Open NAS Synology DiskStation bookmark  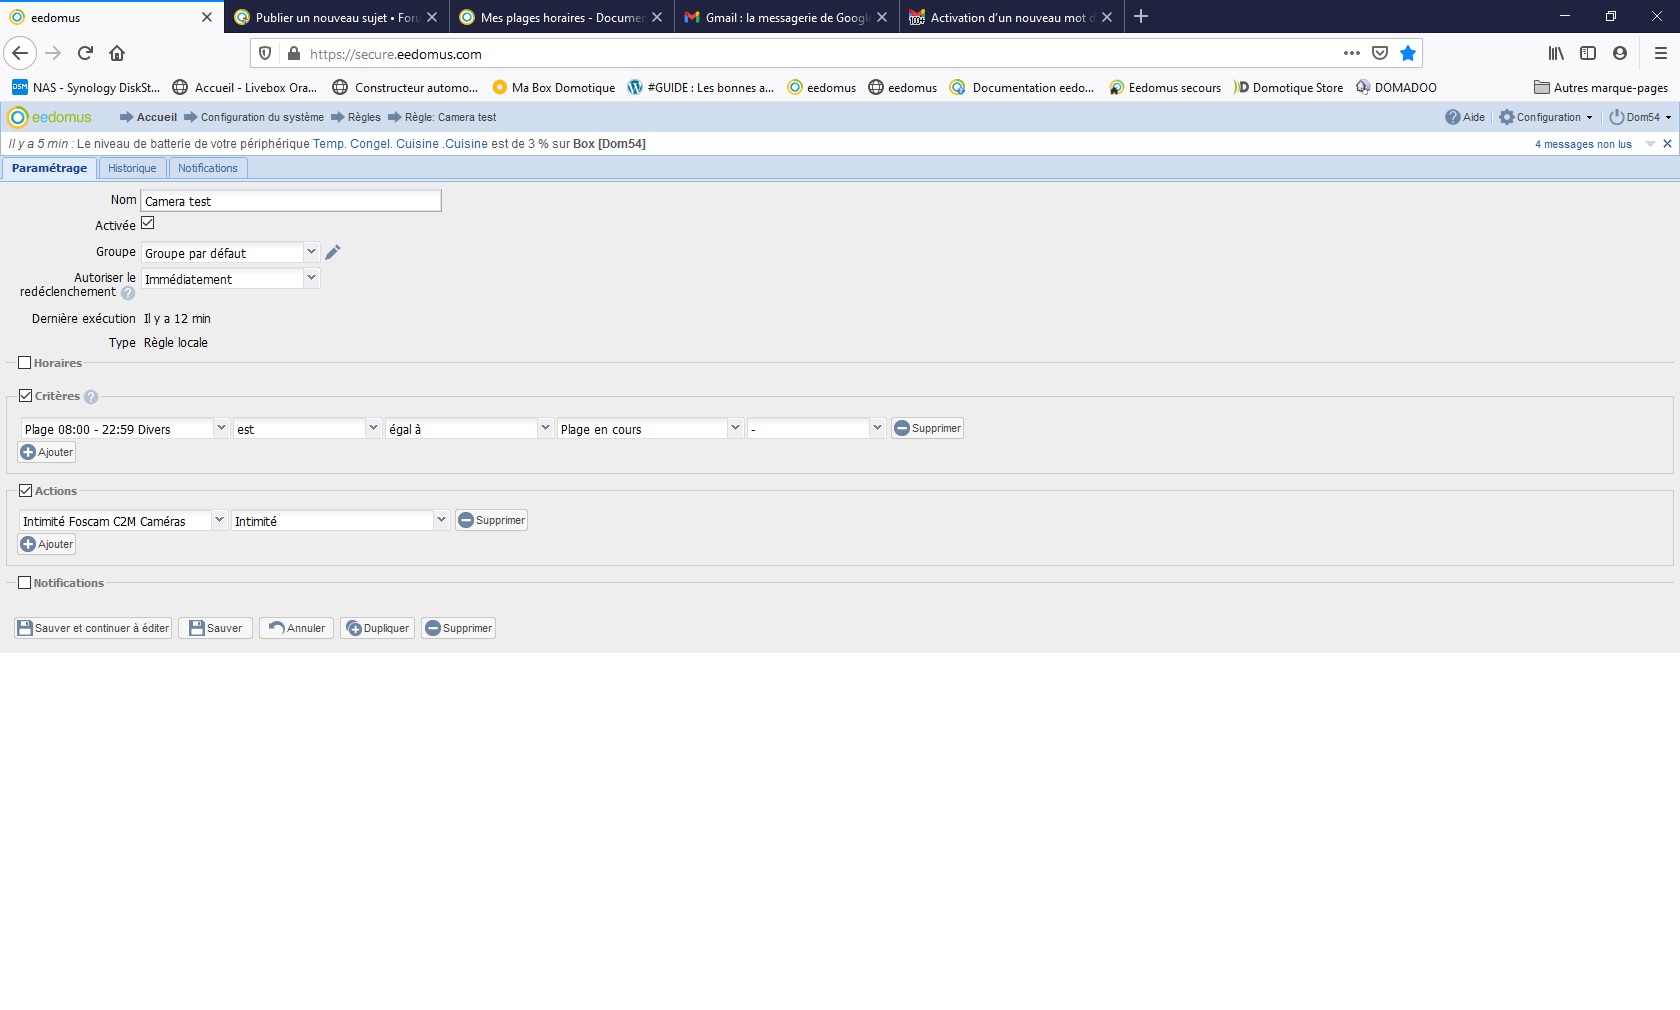(86, 88)
